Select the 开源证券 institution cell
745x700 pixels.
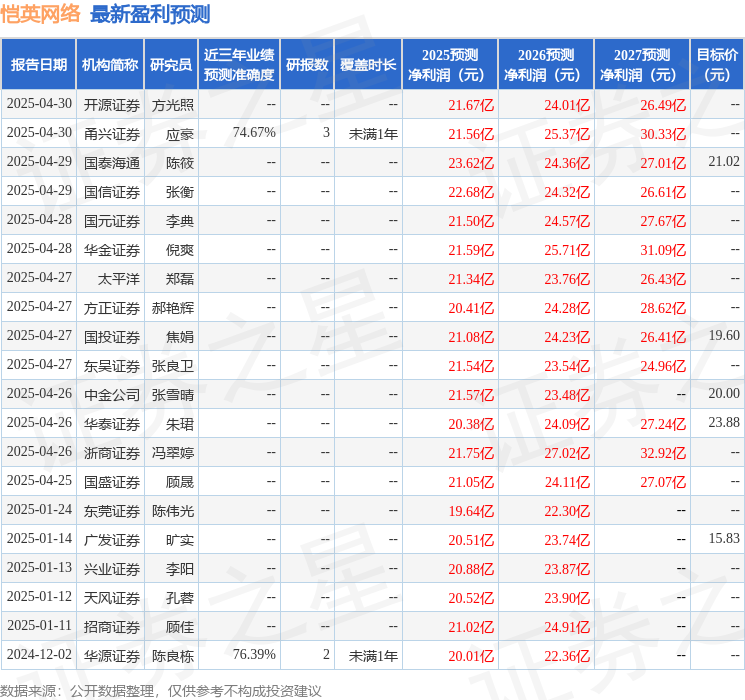(x=112, y=105)
